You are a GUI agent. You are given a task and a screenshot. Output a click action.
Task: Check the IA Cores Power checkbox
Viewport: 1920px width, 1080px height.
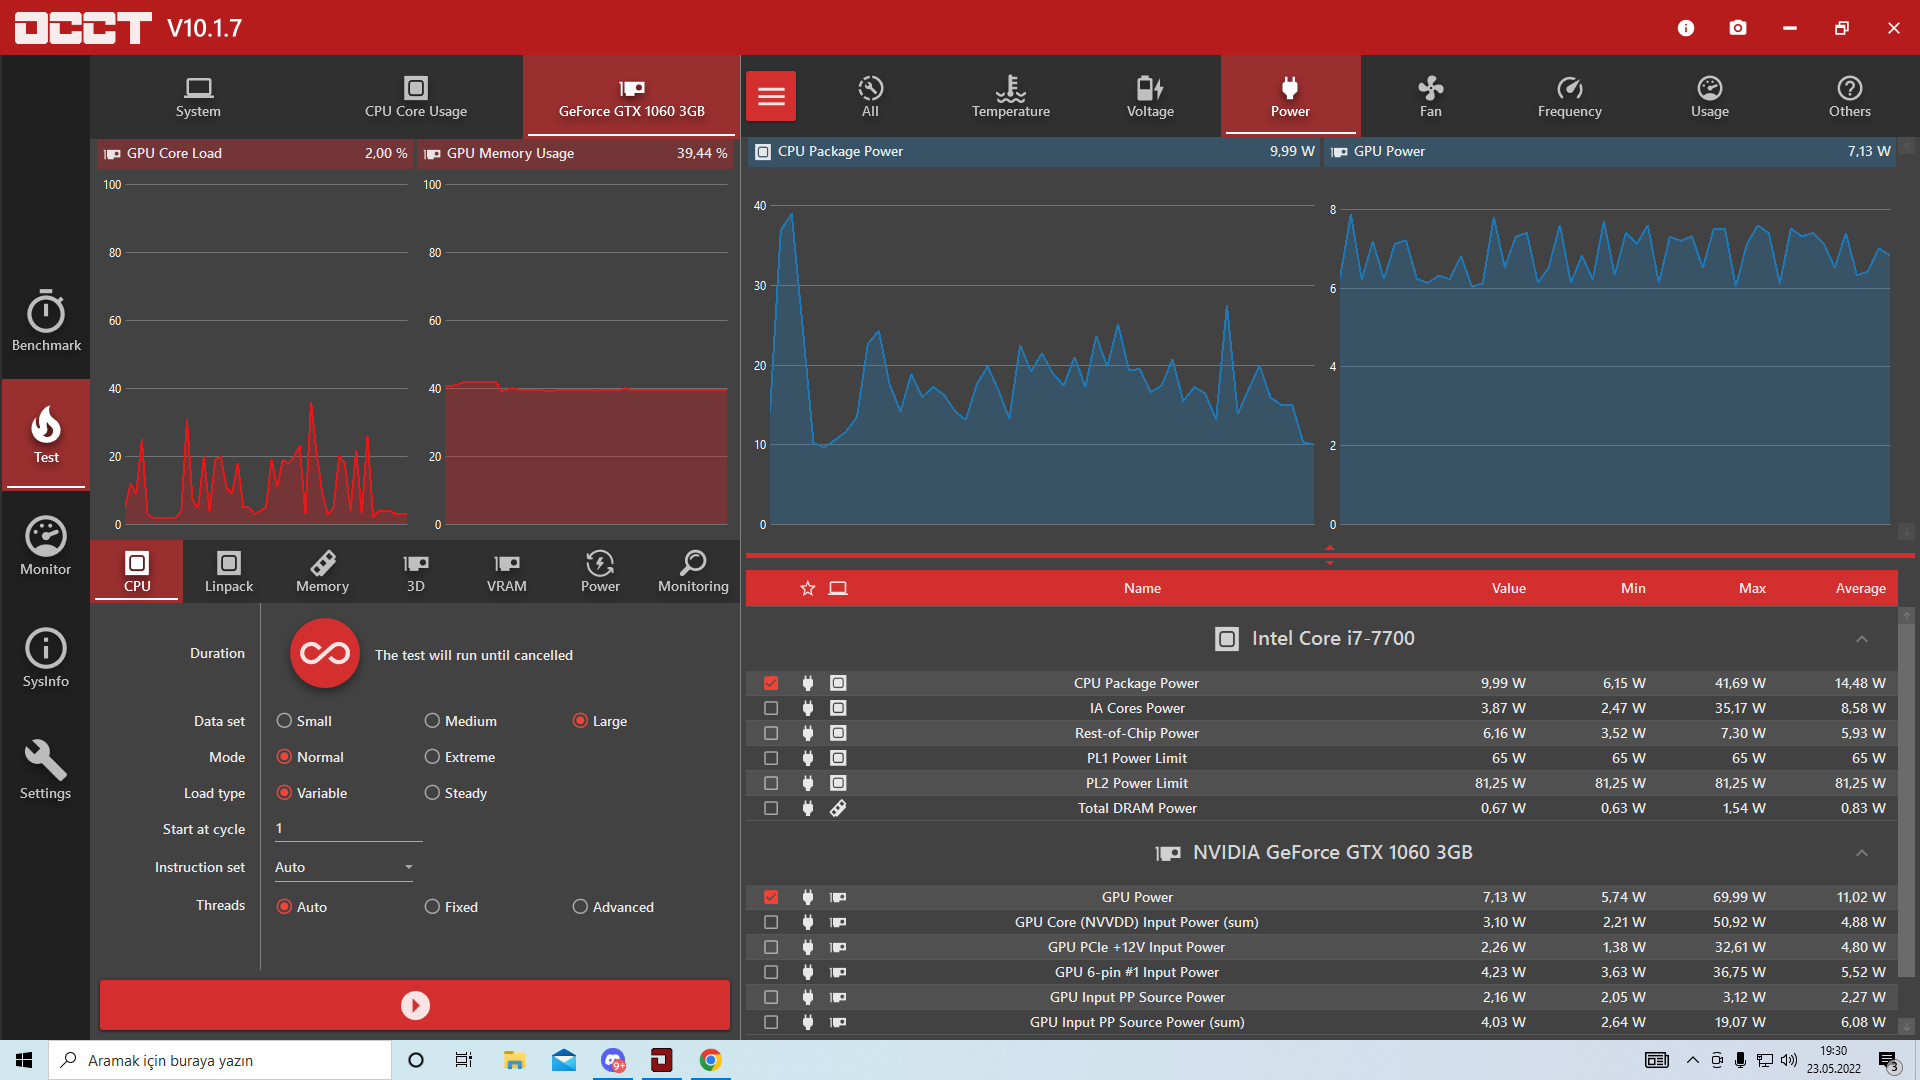771,708
